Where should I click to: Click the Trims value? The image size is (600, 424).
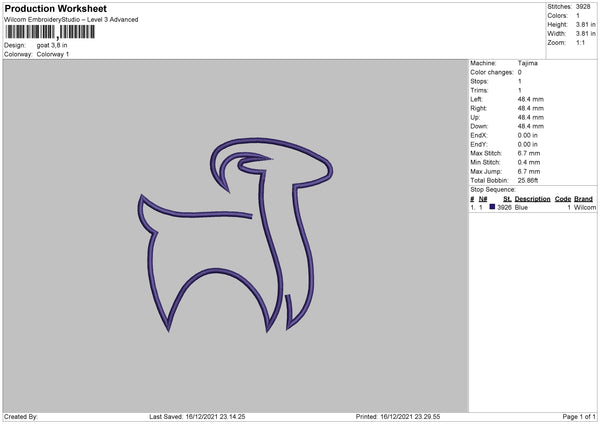point(520,91)
